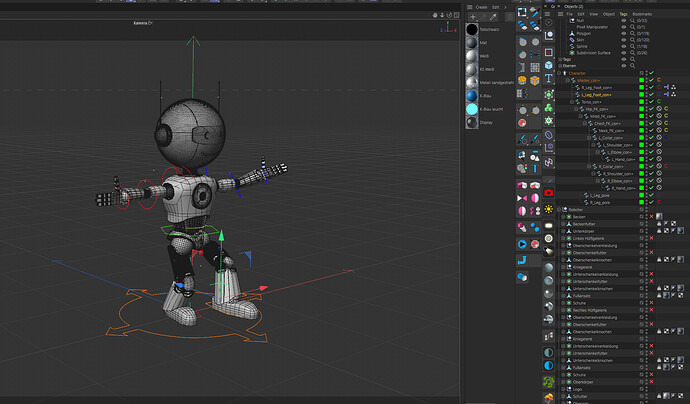Viewport: 690px width, 404px height.
Task: Open the View menu in Object Manager
Action: [594, 14]
